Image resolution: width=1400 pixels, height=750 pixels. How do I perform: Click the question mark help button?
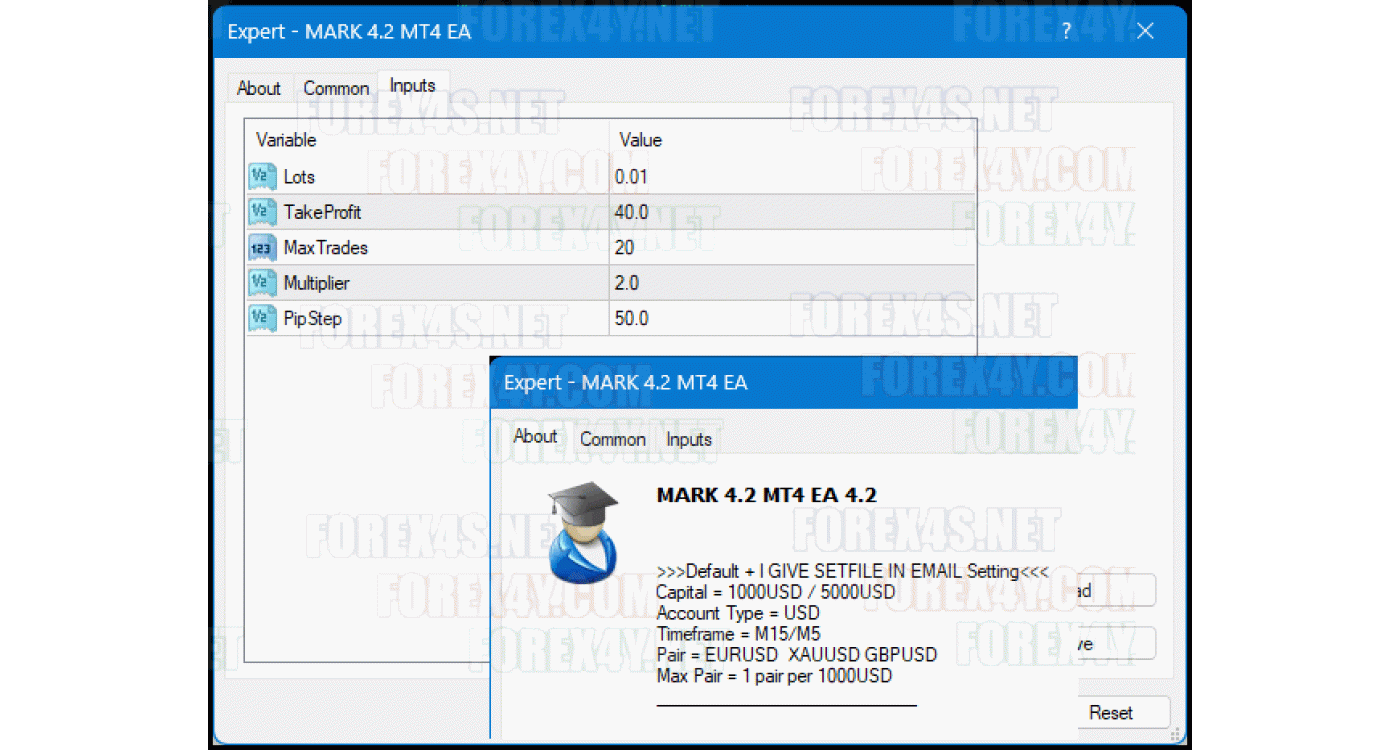[x=1066, y=31]
